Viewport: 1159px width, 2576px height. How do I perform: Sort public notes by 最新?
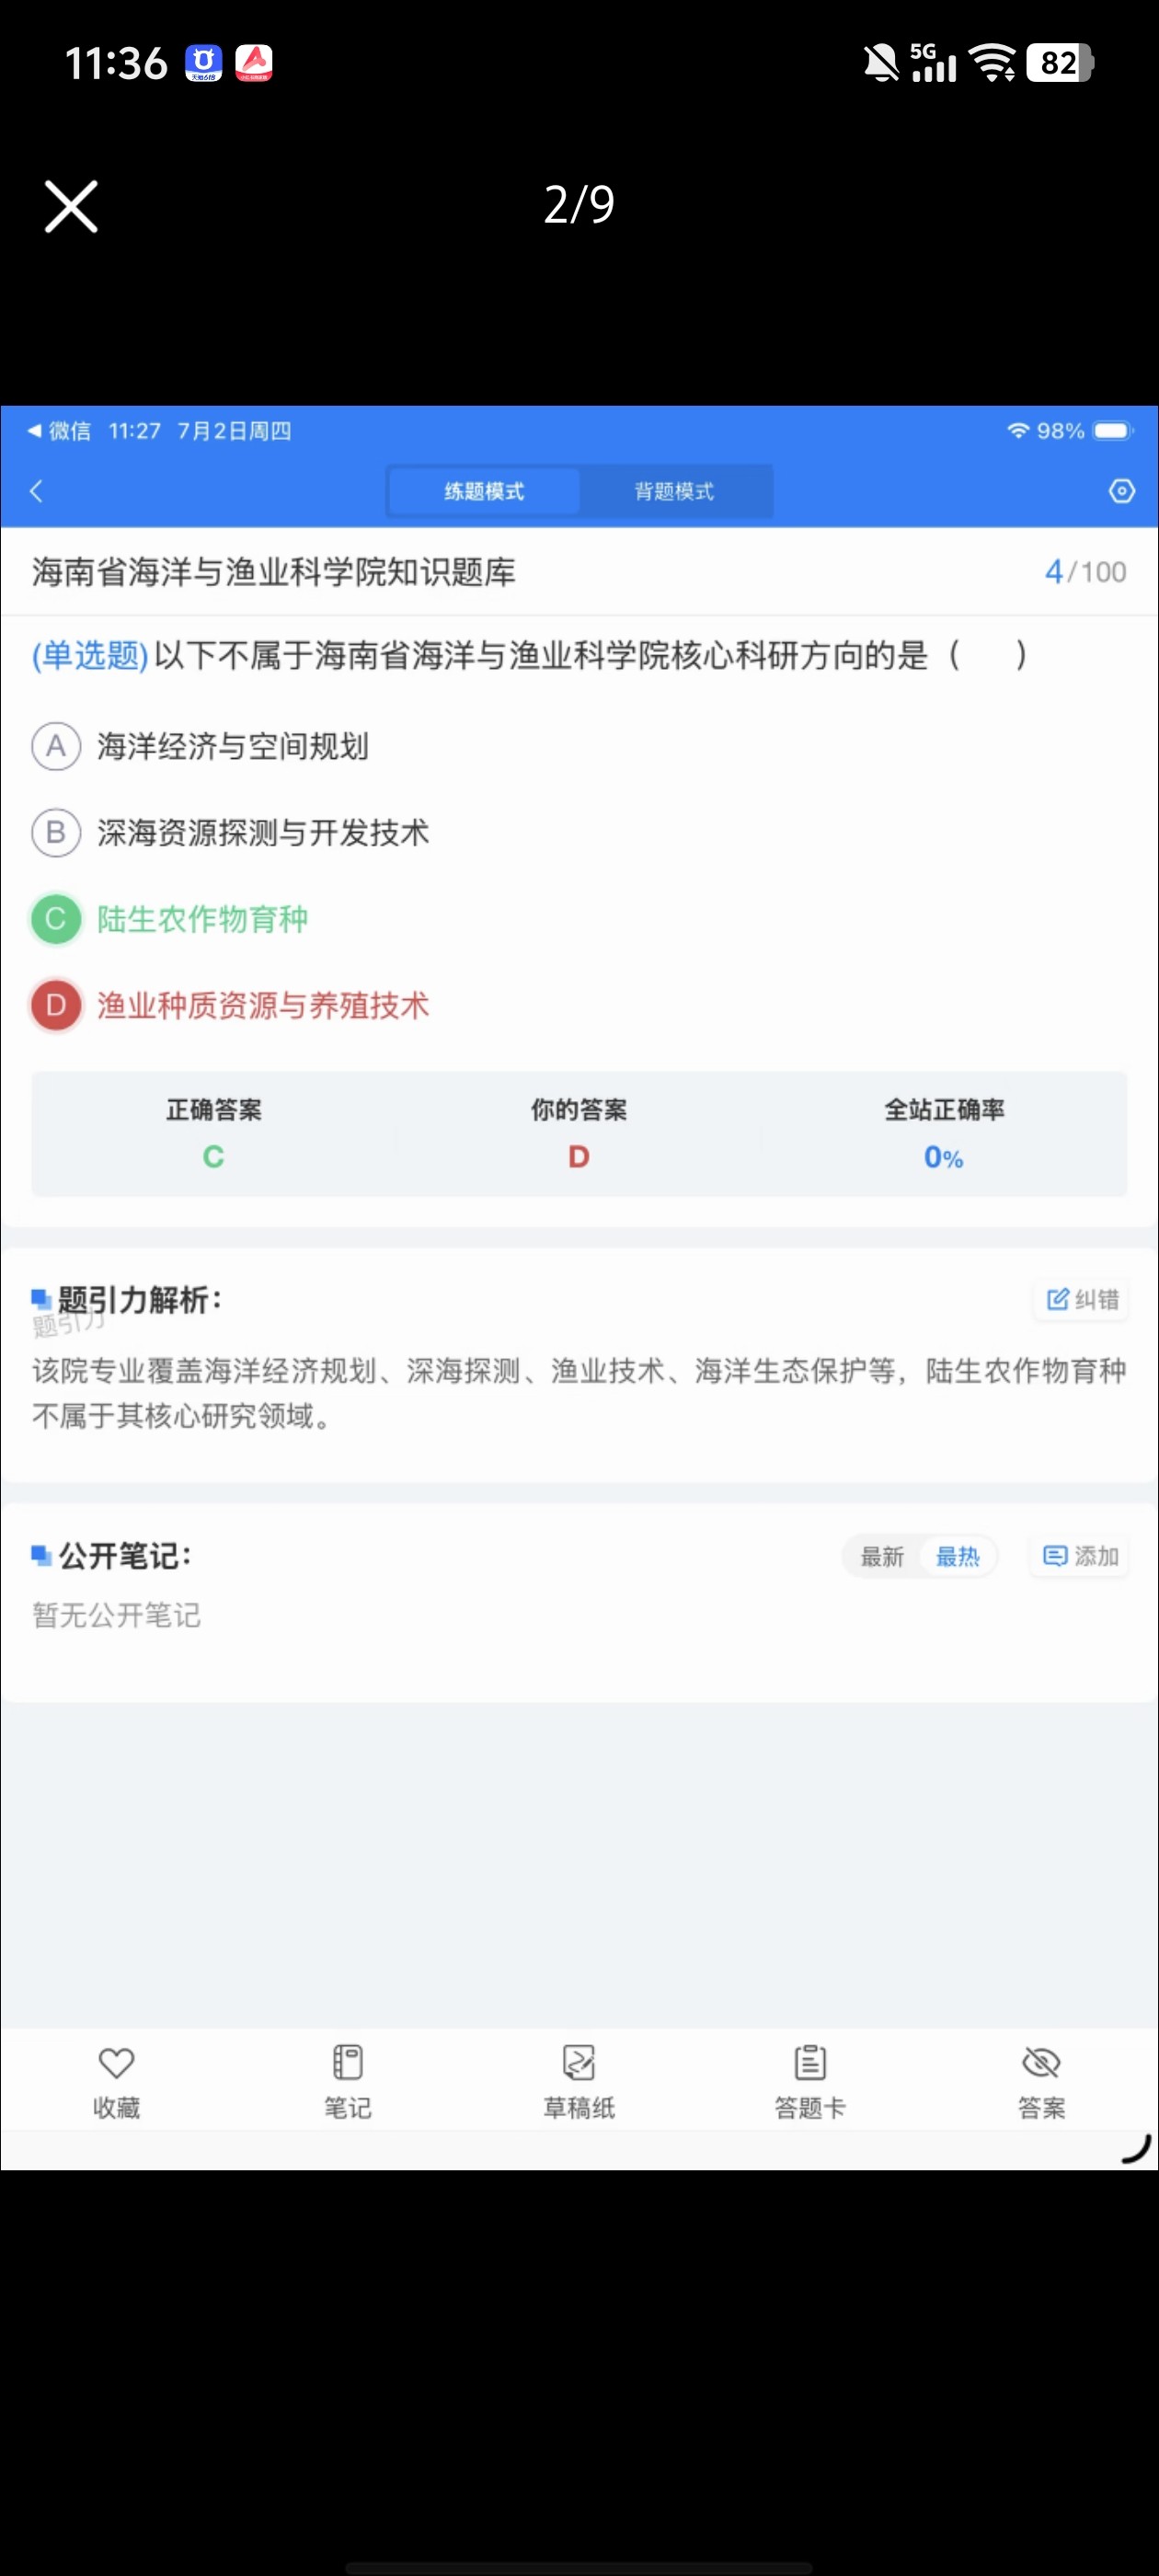pos(882,1556)
